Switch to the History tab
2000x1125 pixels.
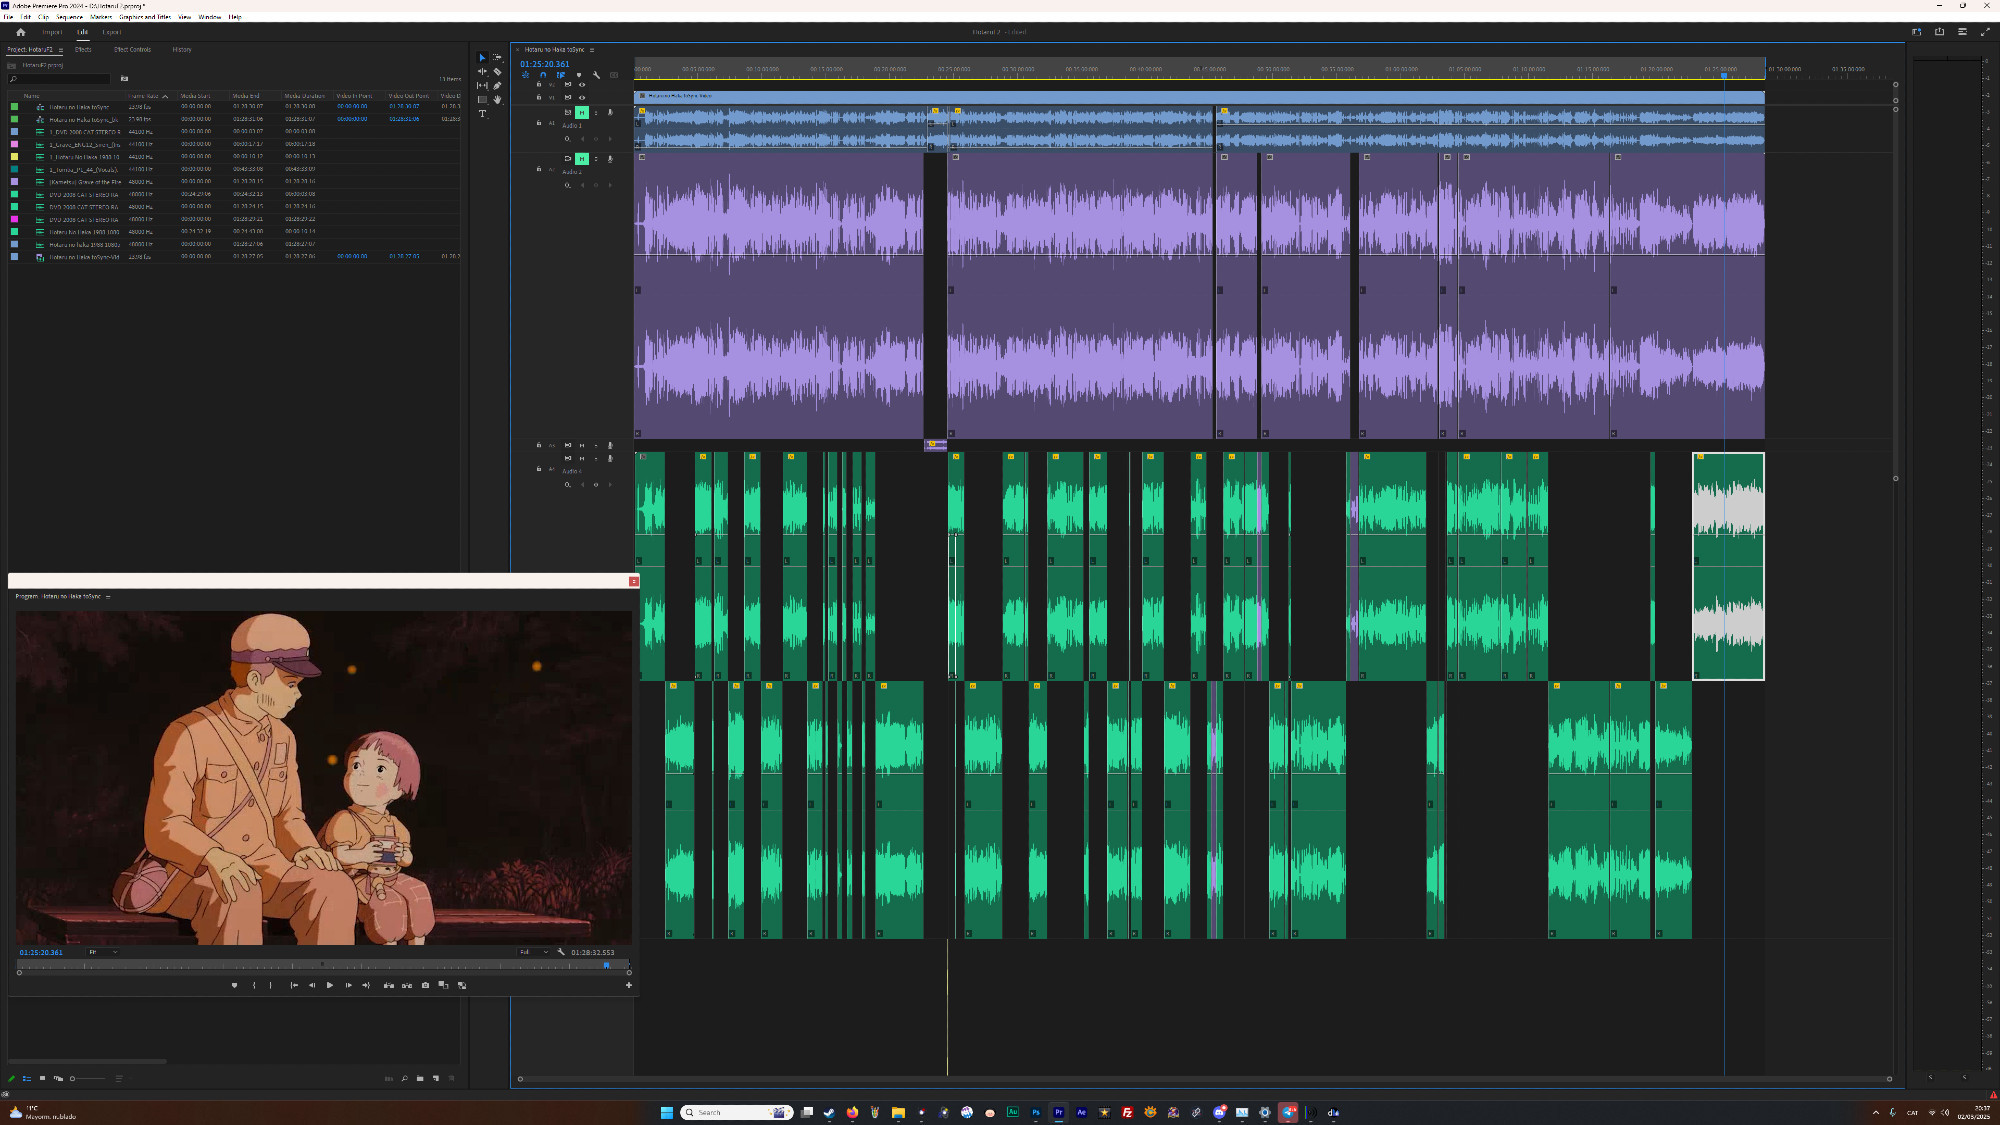(x=182, y=50)
